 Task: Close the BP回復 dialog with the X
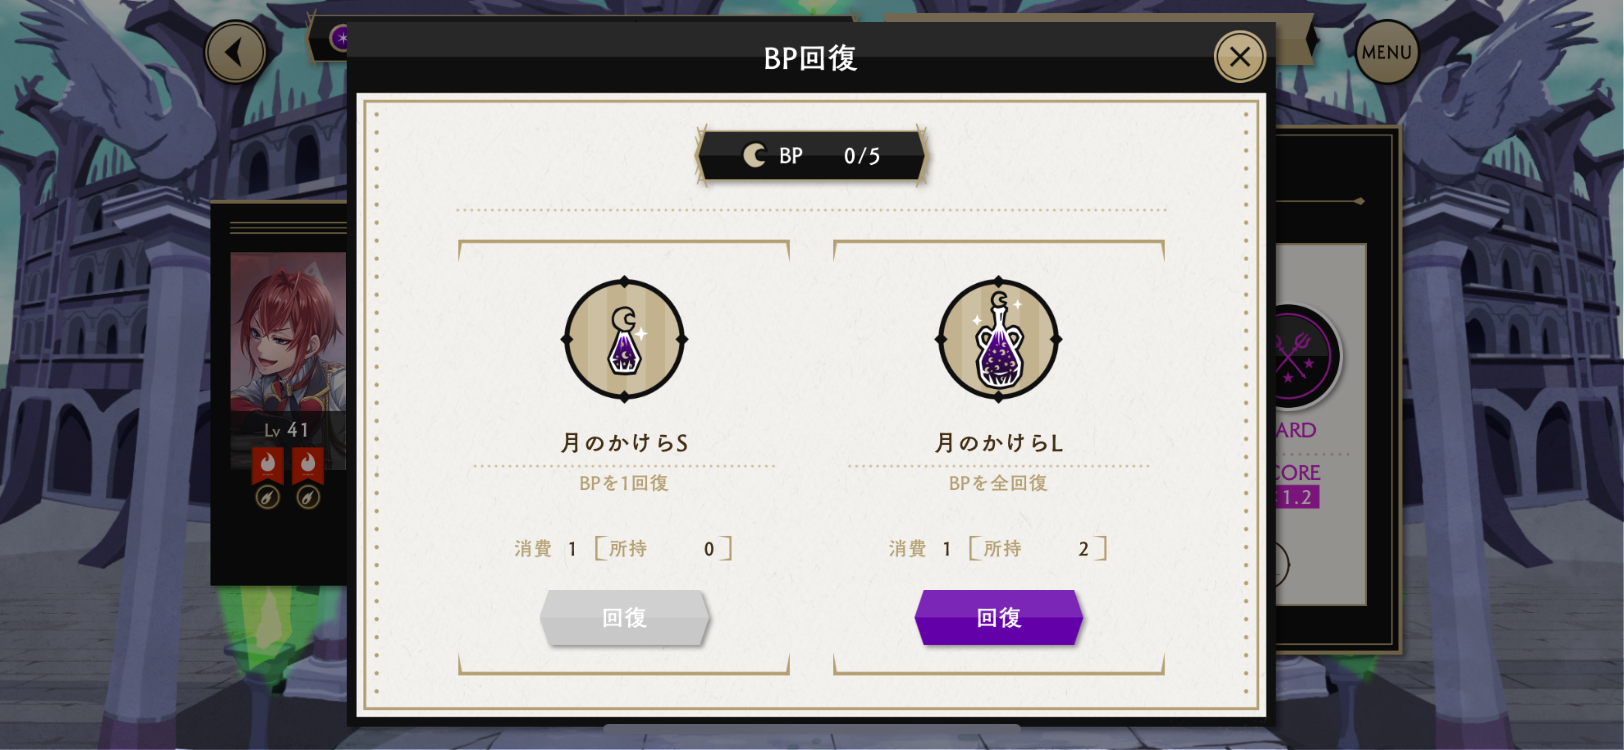1239,57
